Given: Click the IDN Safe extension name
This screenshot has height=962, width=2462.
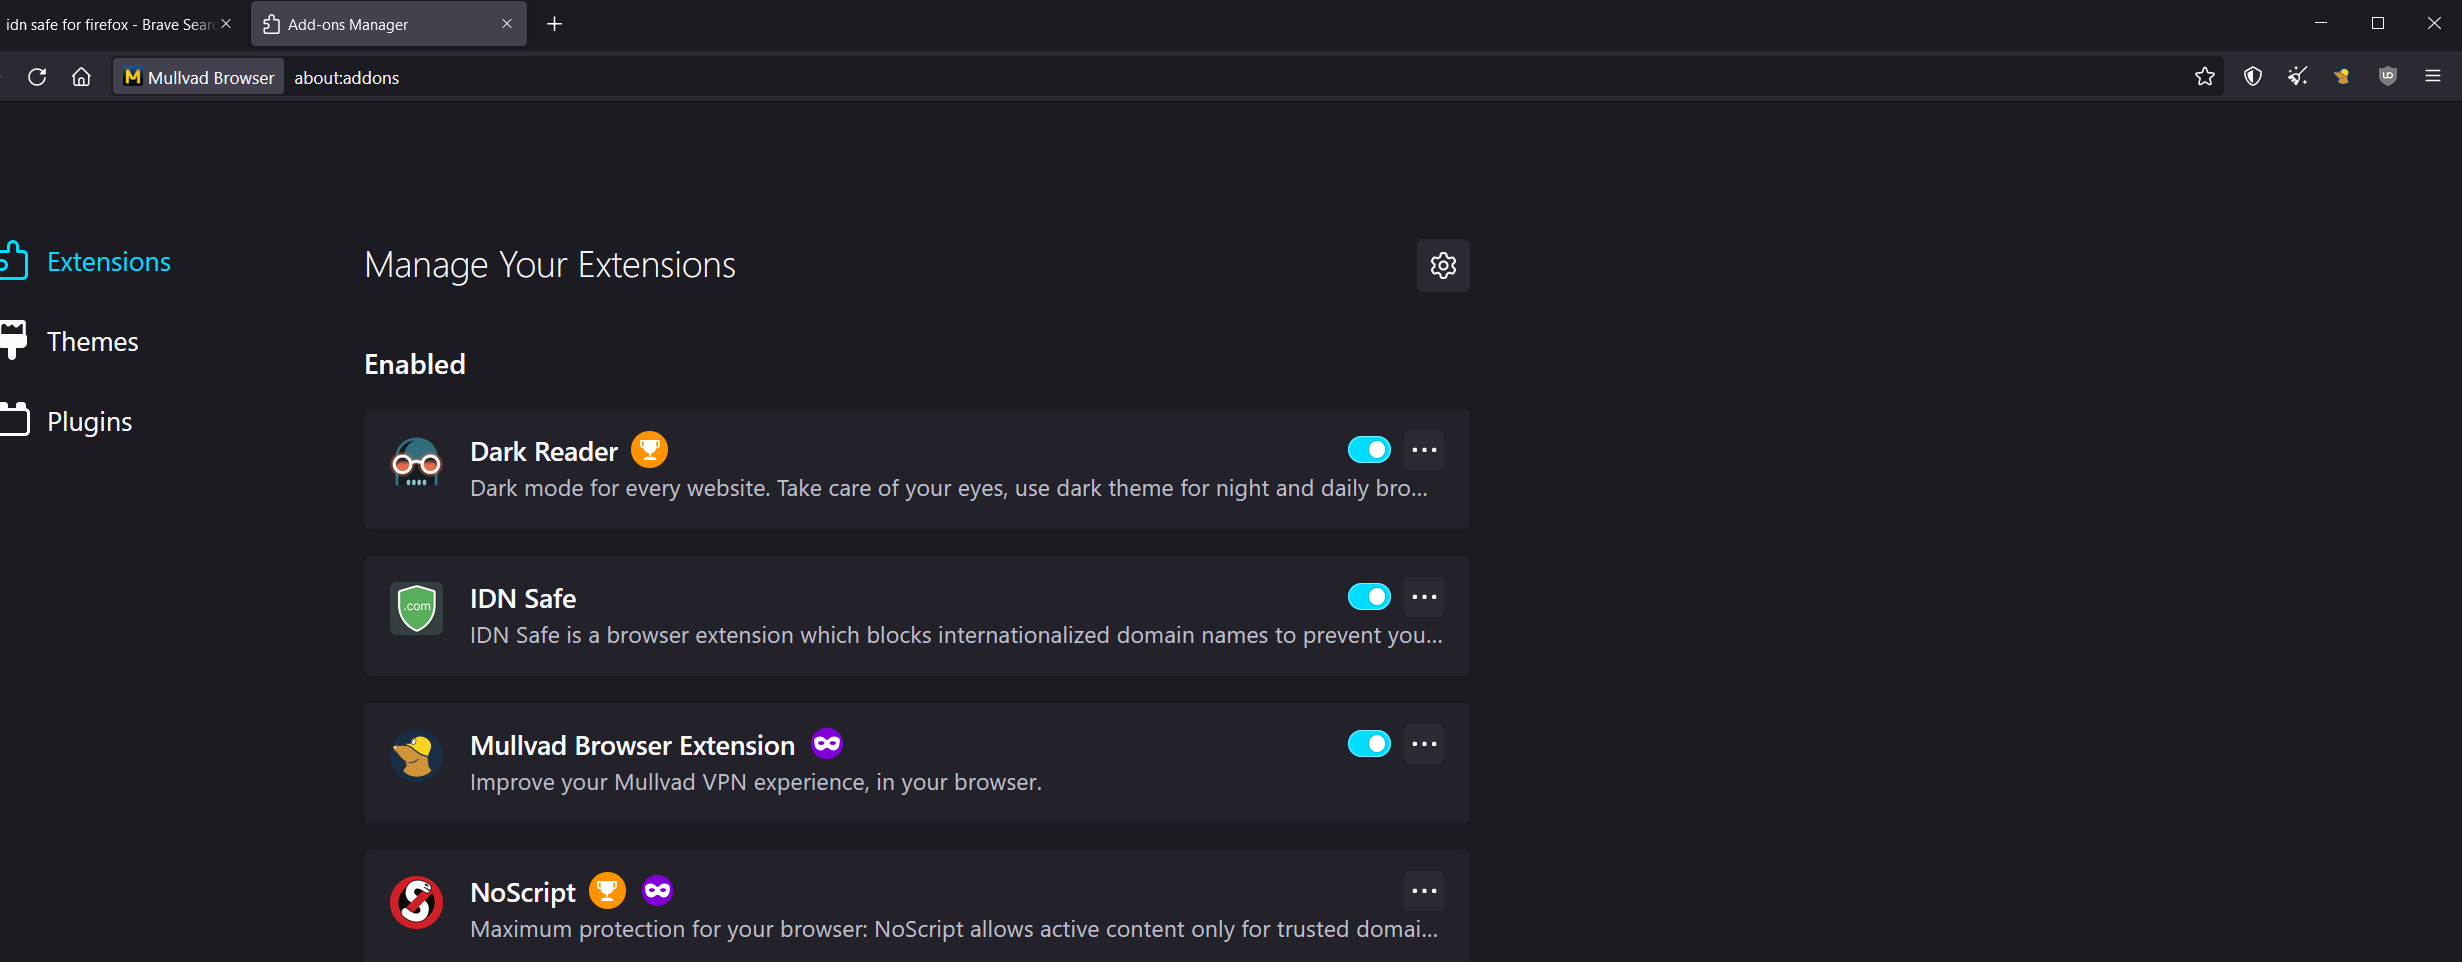Looking at the screenshot, I should click(x=523, y=599).
